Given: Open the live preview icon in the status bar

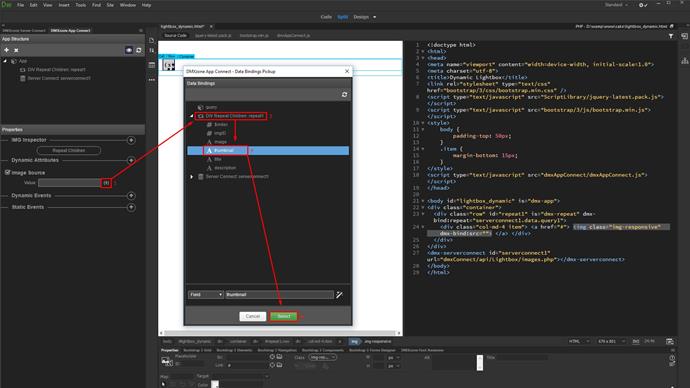Looking at the screenshot, I should pyautogui.click(x=669, y=341).
